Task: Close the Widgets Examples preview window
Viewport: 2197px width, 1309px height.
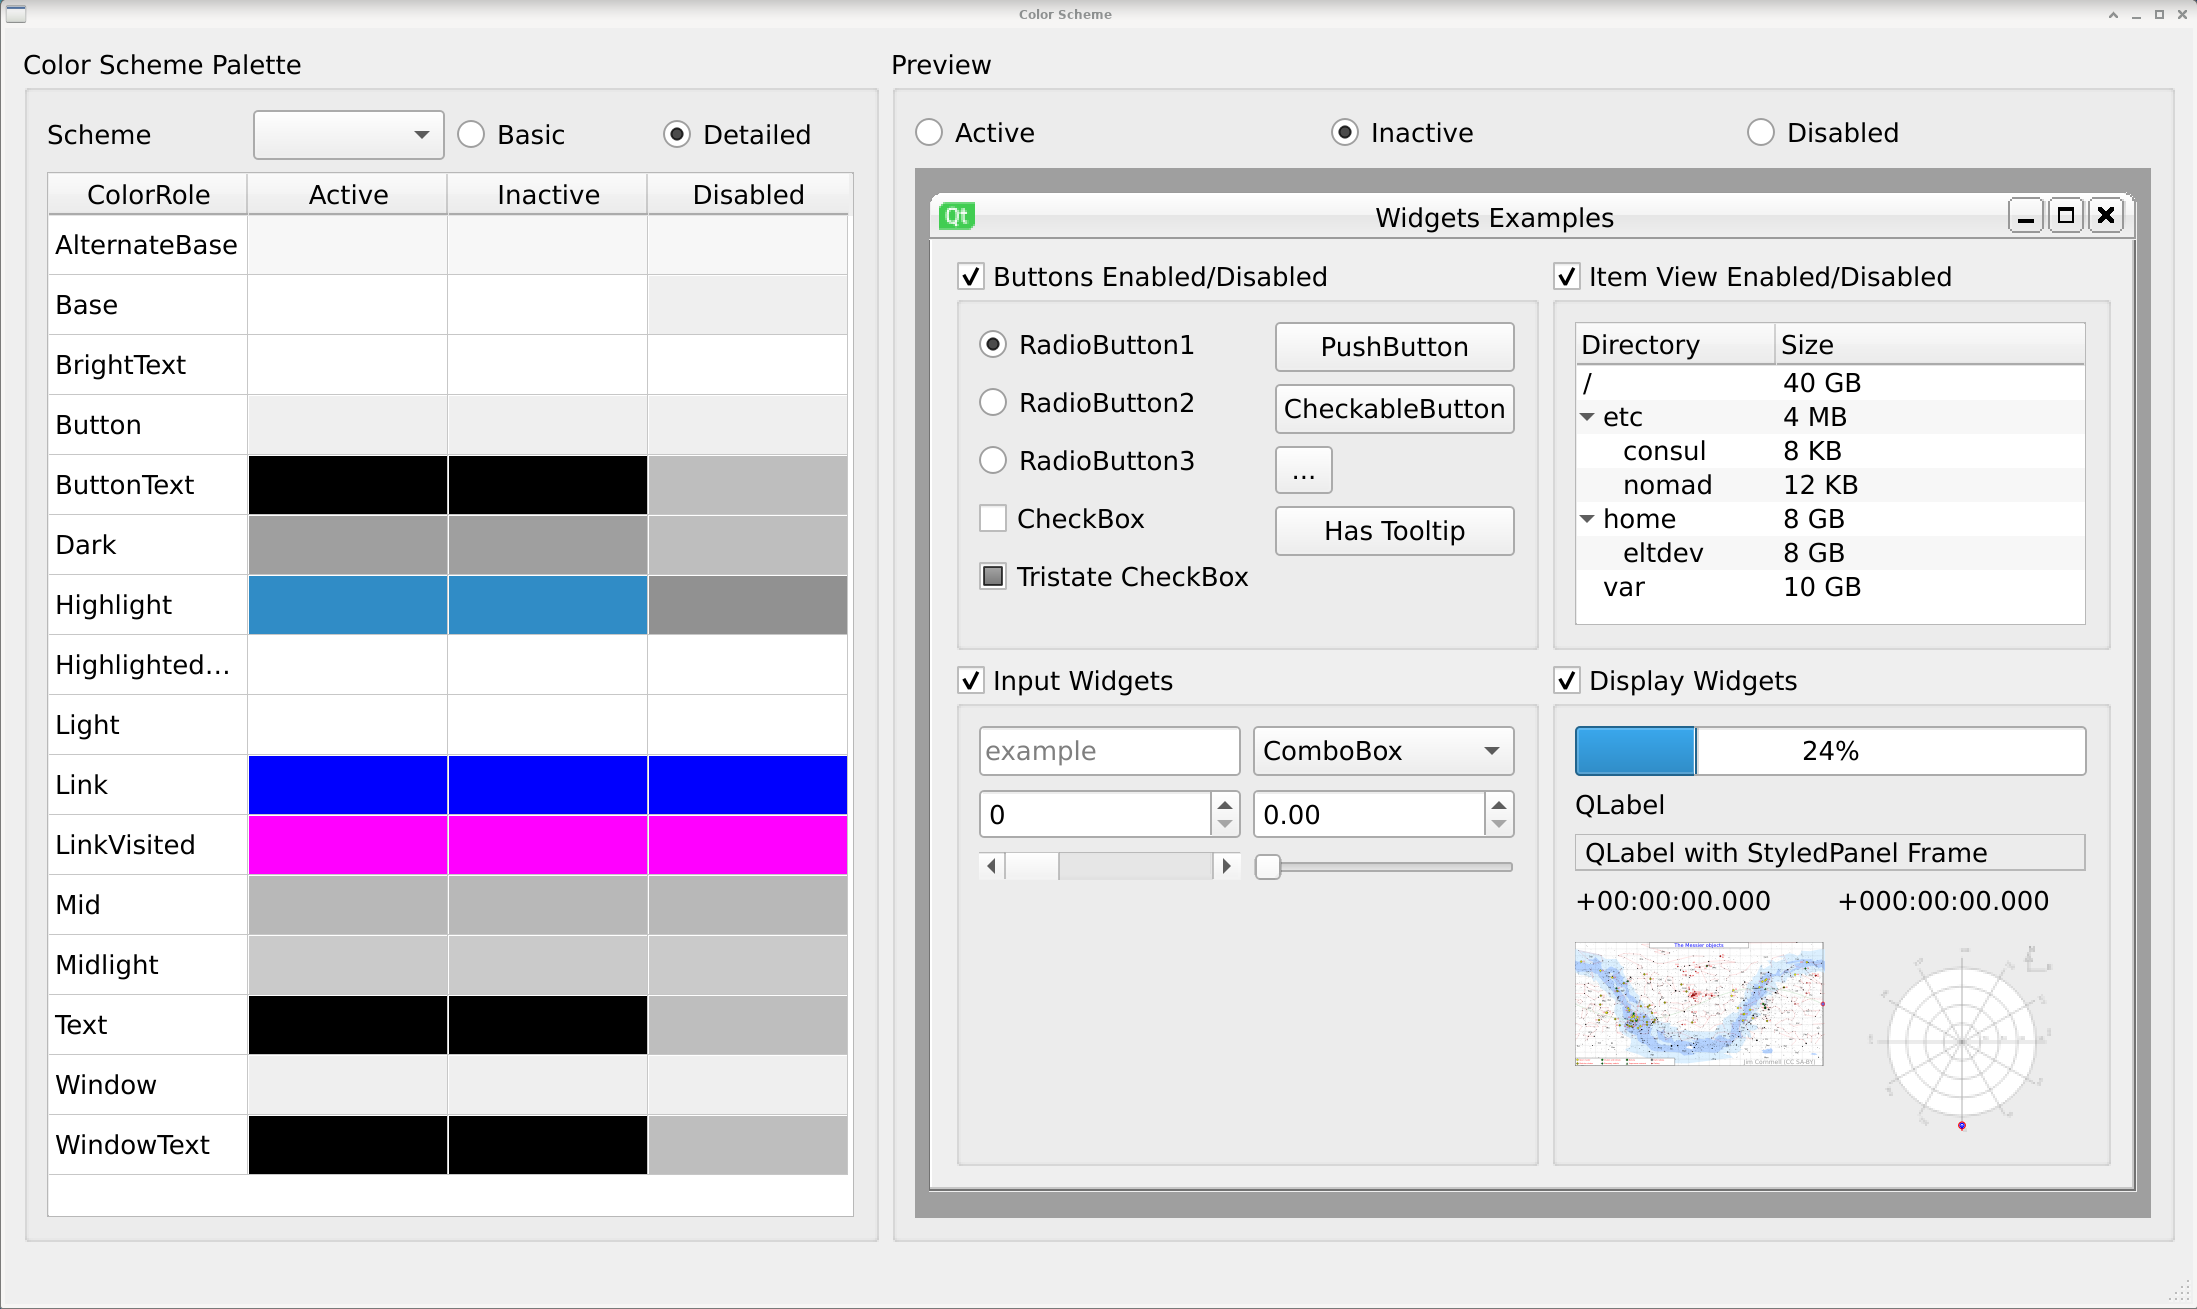Action: tap(2106, 215)
